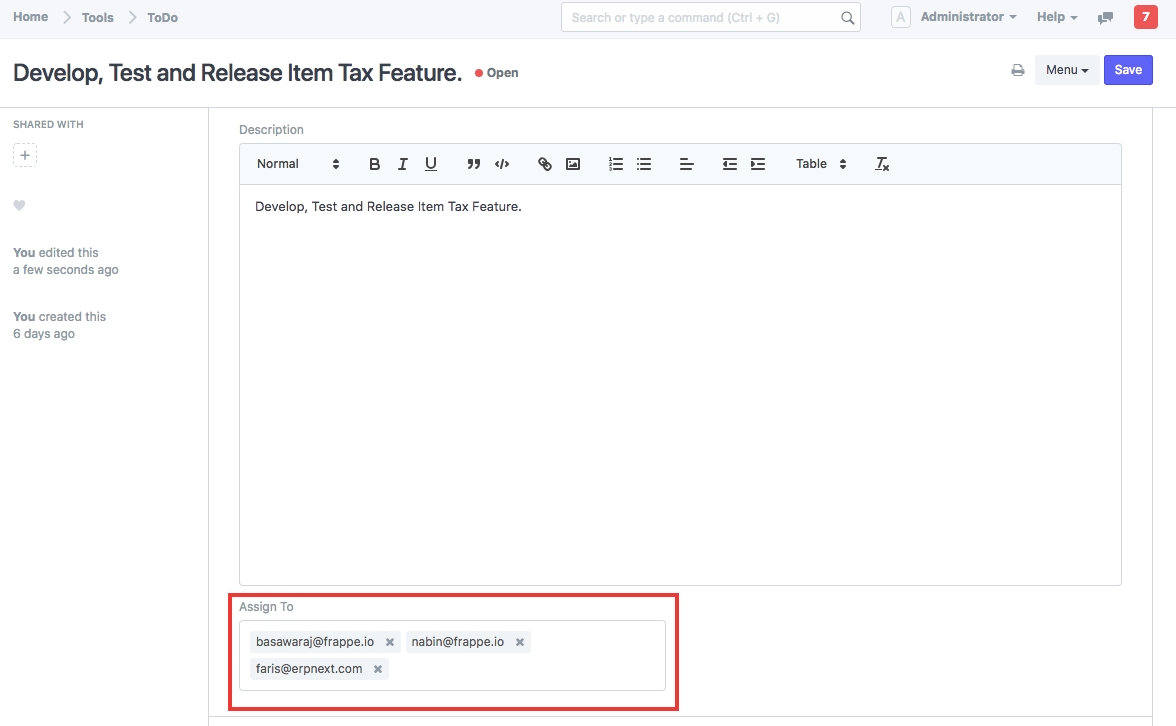Save the ToDo document

click(1128, 70)
